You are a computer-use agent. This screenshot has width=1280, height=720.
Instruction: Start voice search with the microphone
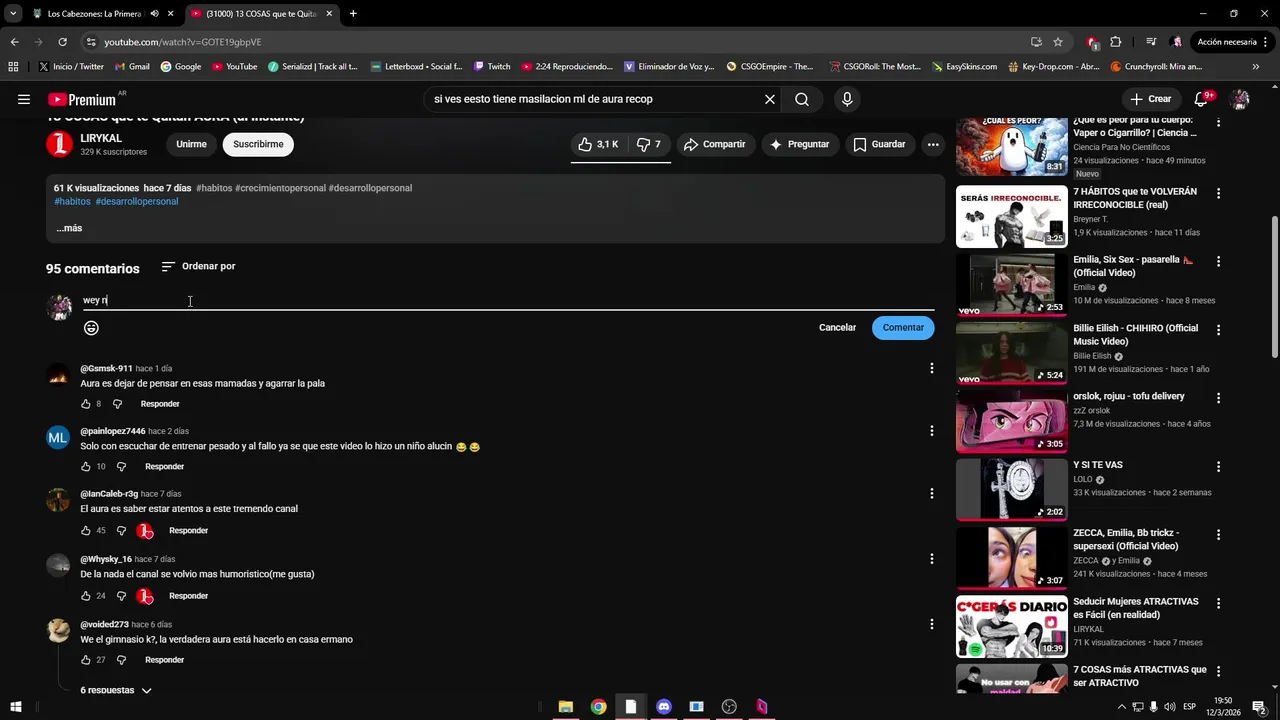[847, 99]
